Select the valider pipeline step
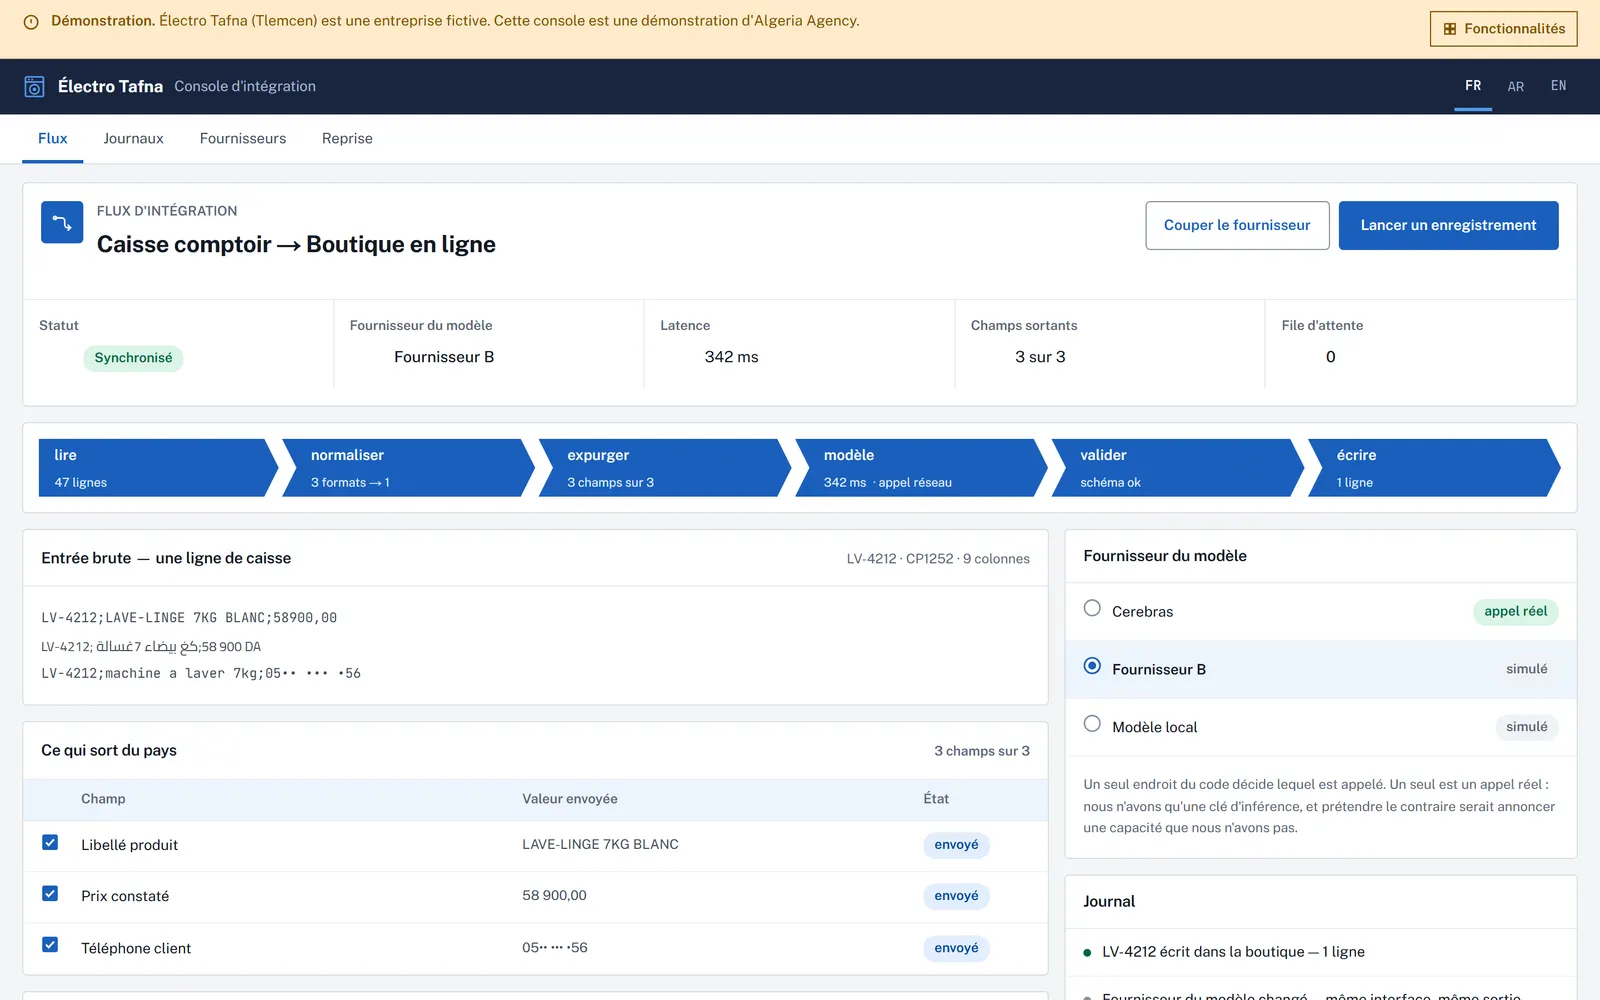The width and height of the screenshot is (1600, 1000). (1178, 468)
